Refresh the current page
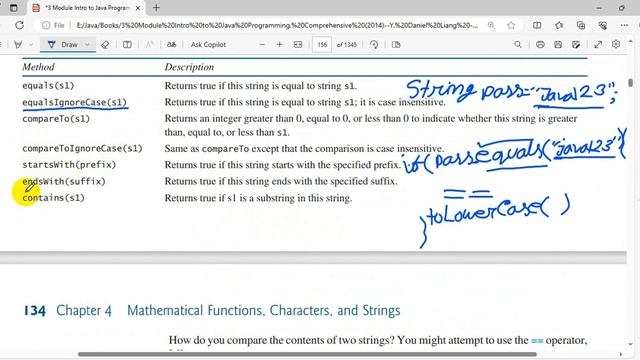The height and width of the screenshot is (360, 640). 19,25
